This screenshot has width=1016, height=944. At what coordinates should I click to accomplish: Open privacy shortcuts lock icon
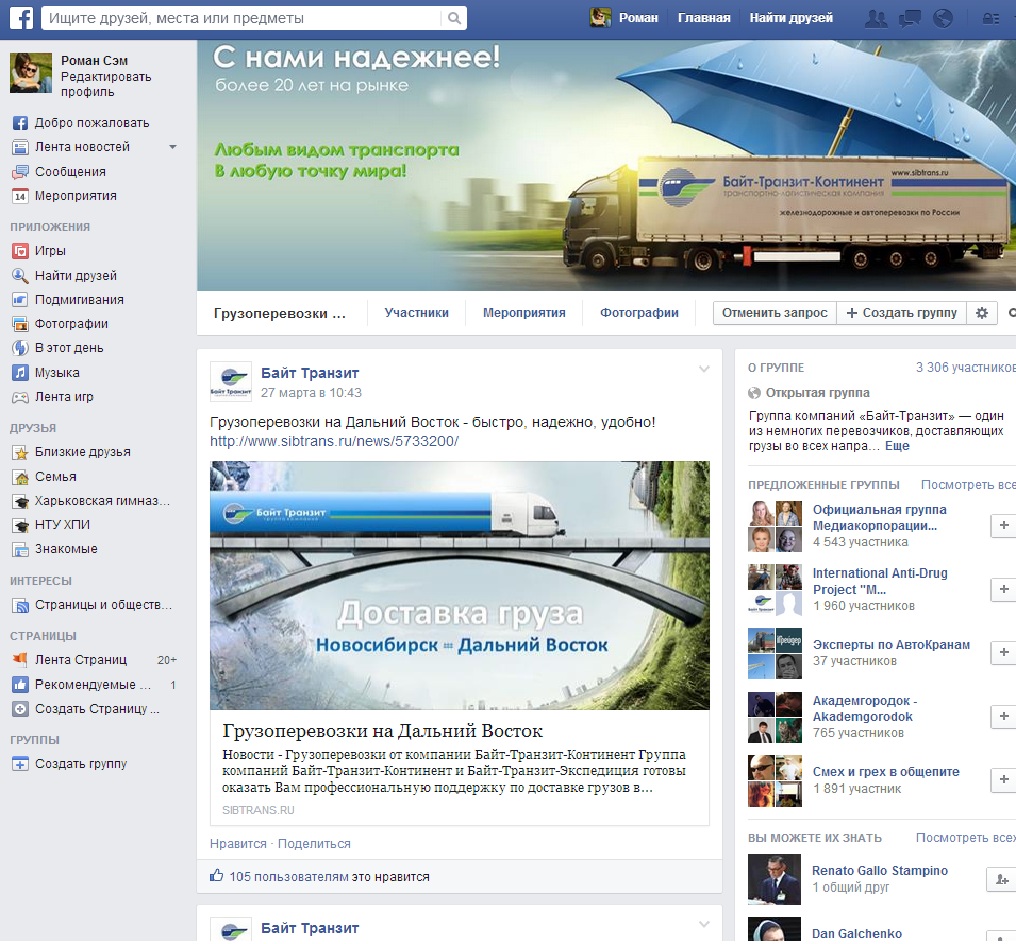tap(991, 18)
